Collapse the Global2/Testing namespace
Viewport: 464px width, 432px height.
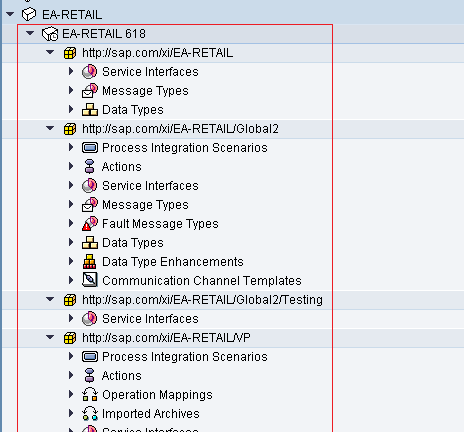50,299
